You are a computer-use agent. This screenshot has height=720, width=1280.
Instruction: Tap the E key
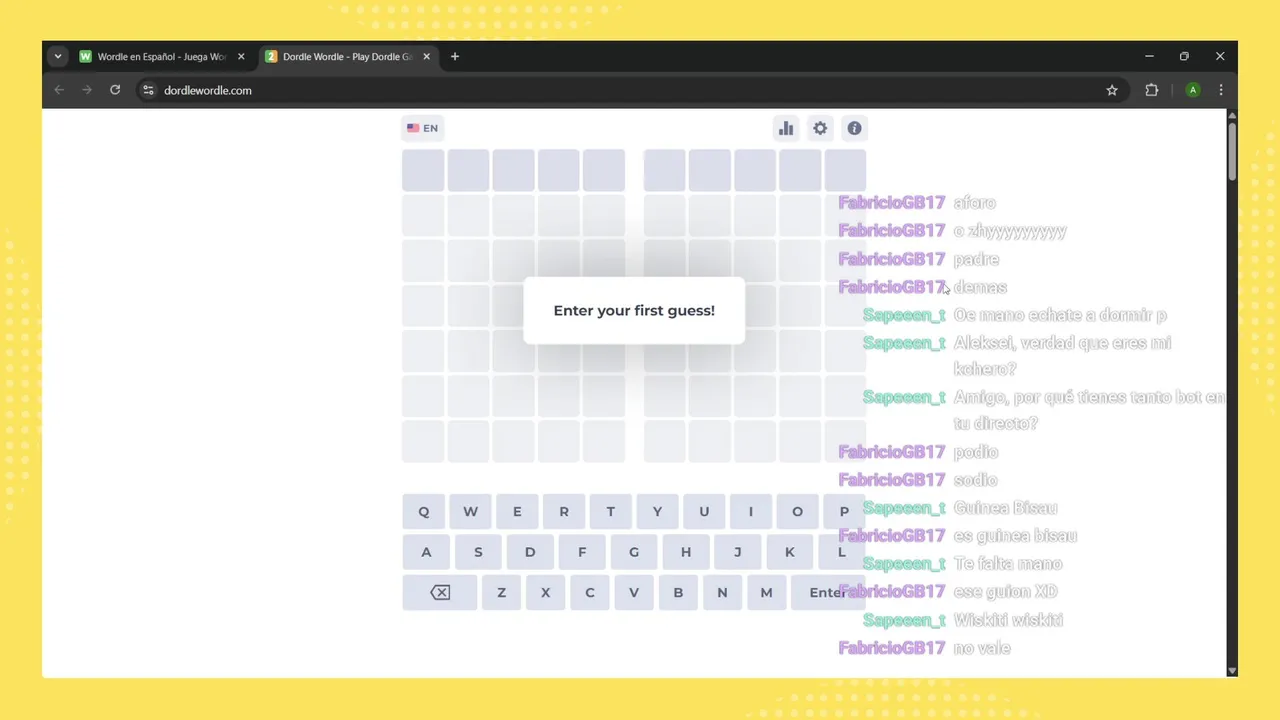[x=517, y=511]
